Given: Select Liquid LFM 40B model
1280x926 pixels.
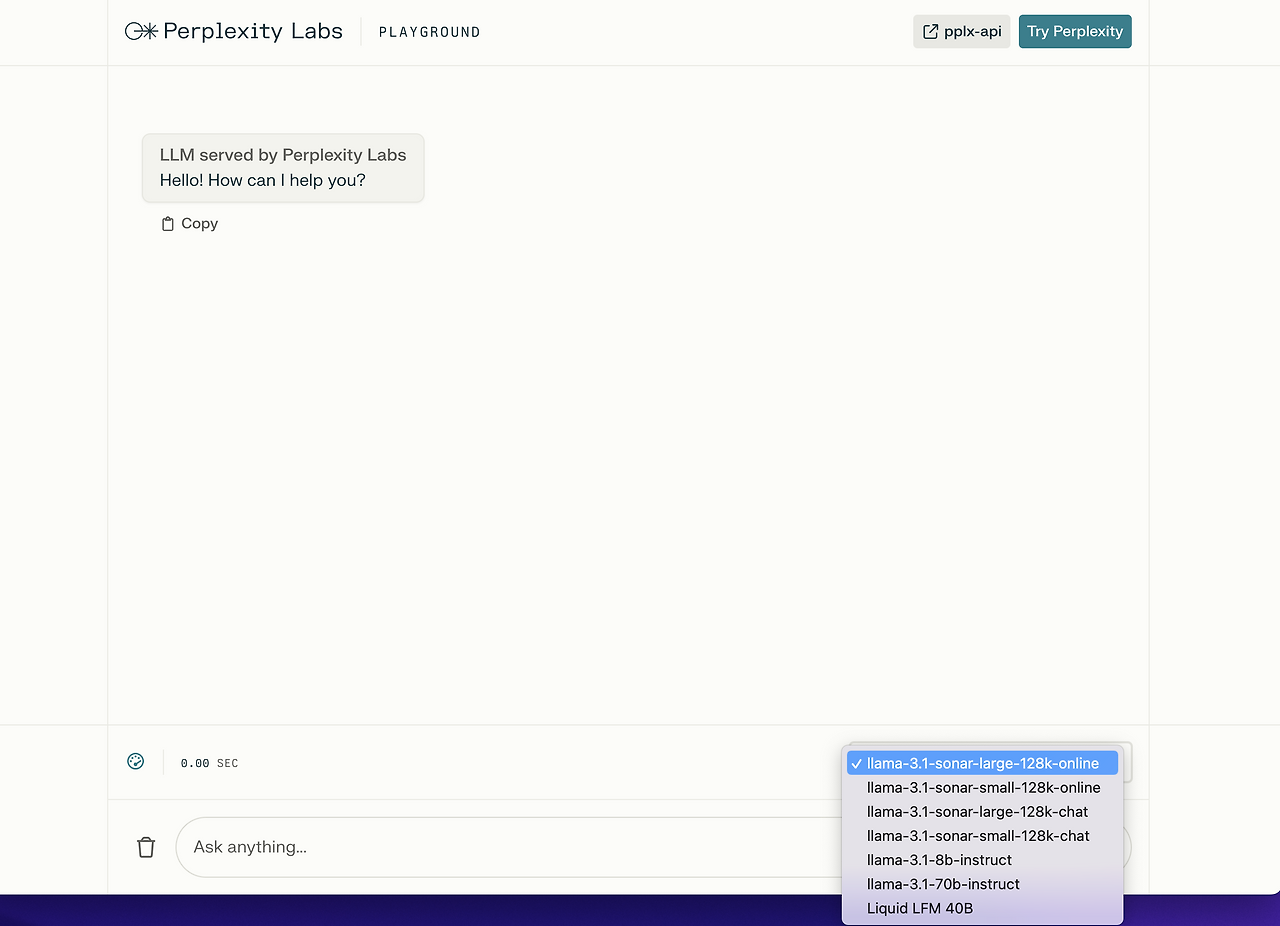Looking at the screenshot, I should tap(982, 908).
